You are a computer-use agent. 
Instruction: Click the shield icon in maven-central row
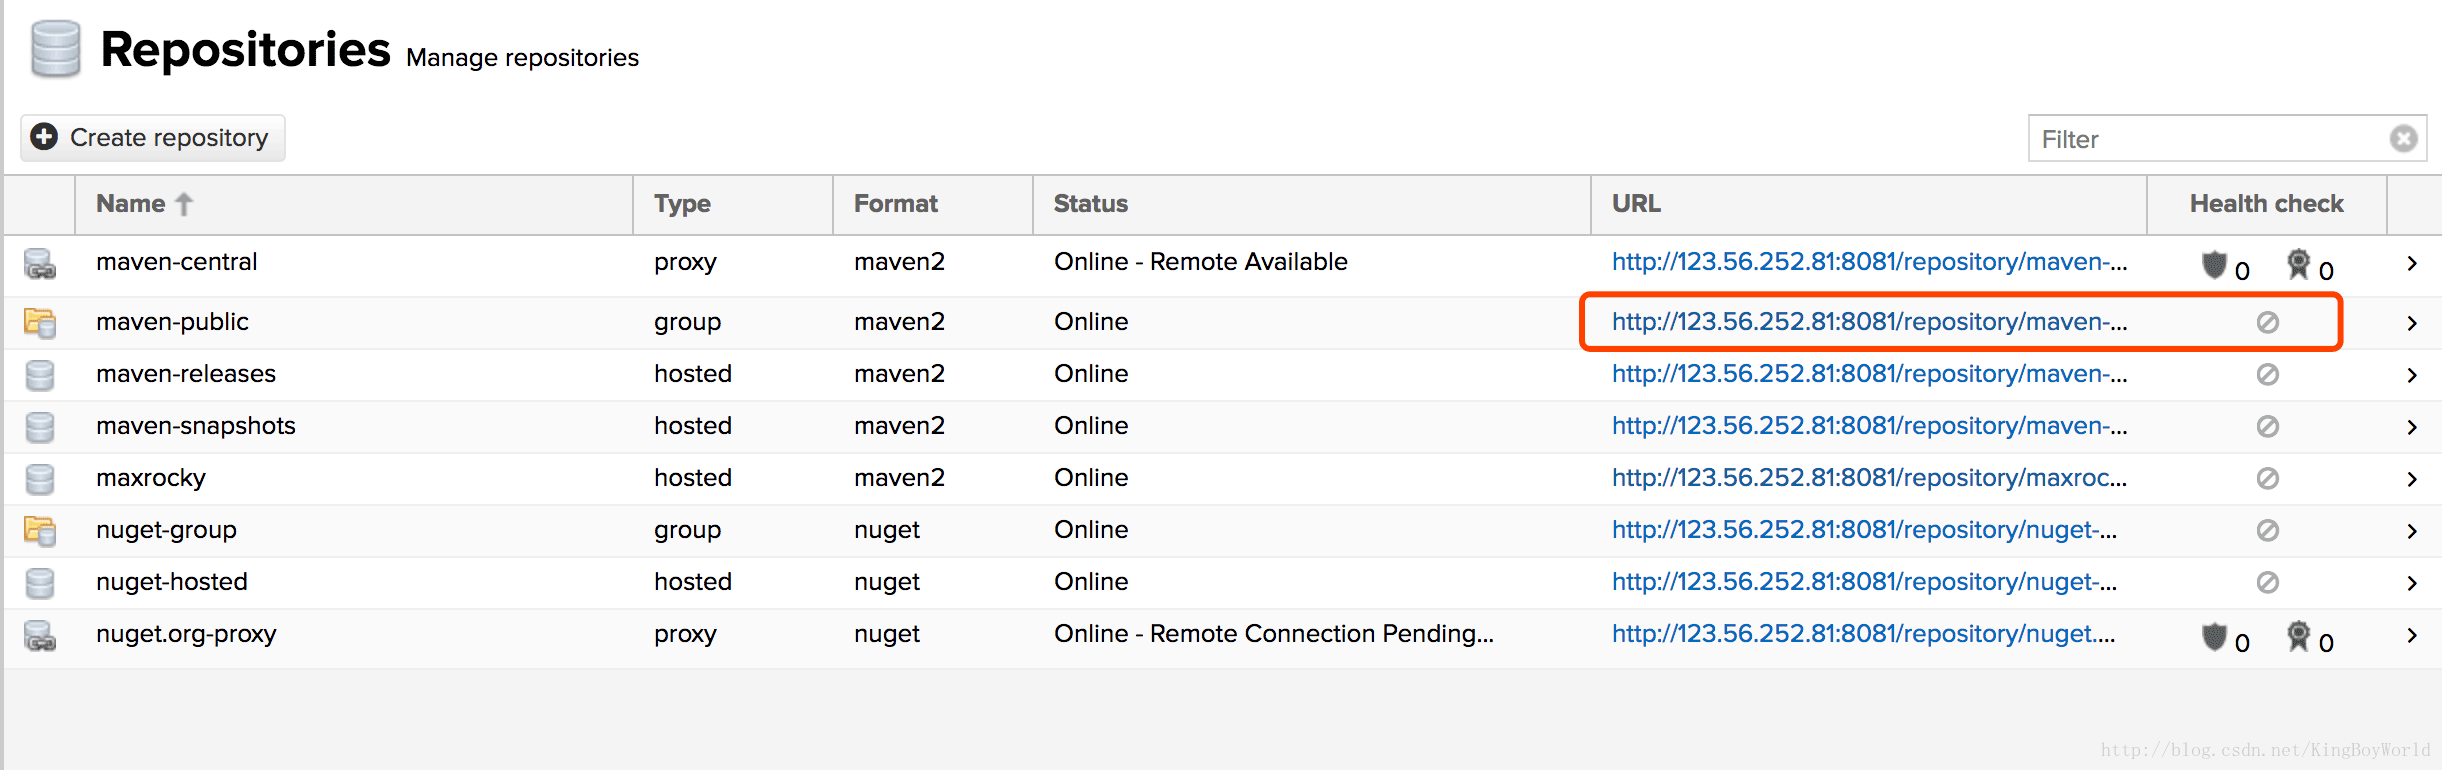(x=2214, y=265)
